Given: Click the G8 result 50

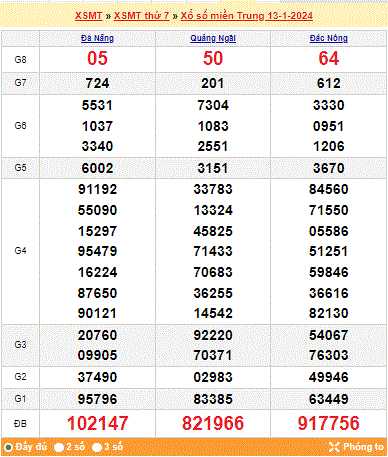Looking at the screenshot, I should click(213, 58).
